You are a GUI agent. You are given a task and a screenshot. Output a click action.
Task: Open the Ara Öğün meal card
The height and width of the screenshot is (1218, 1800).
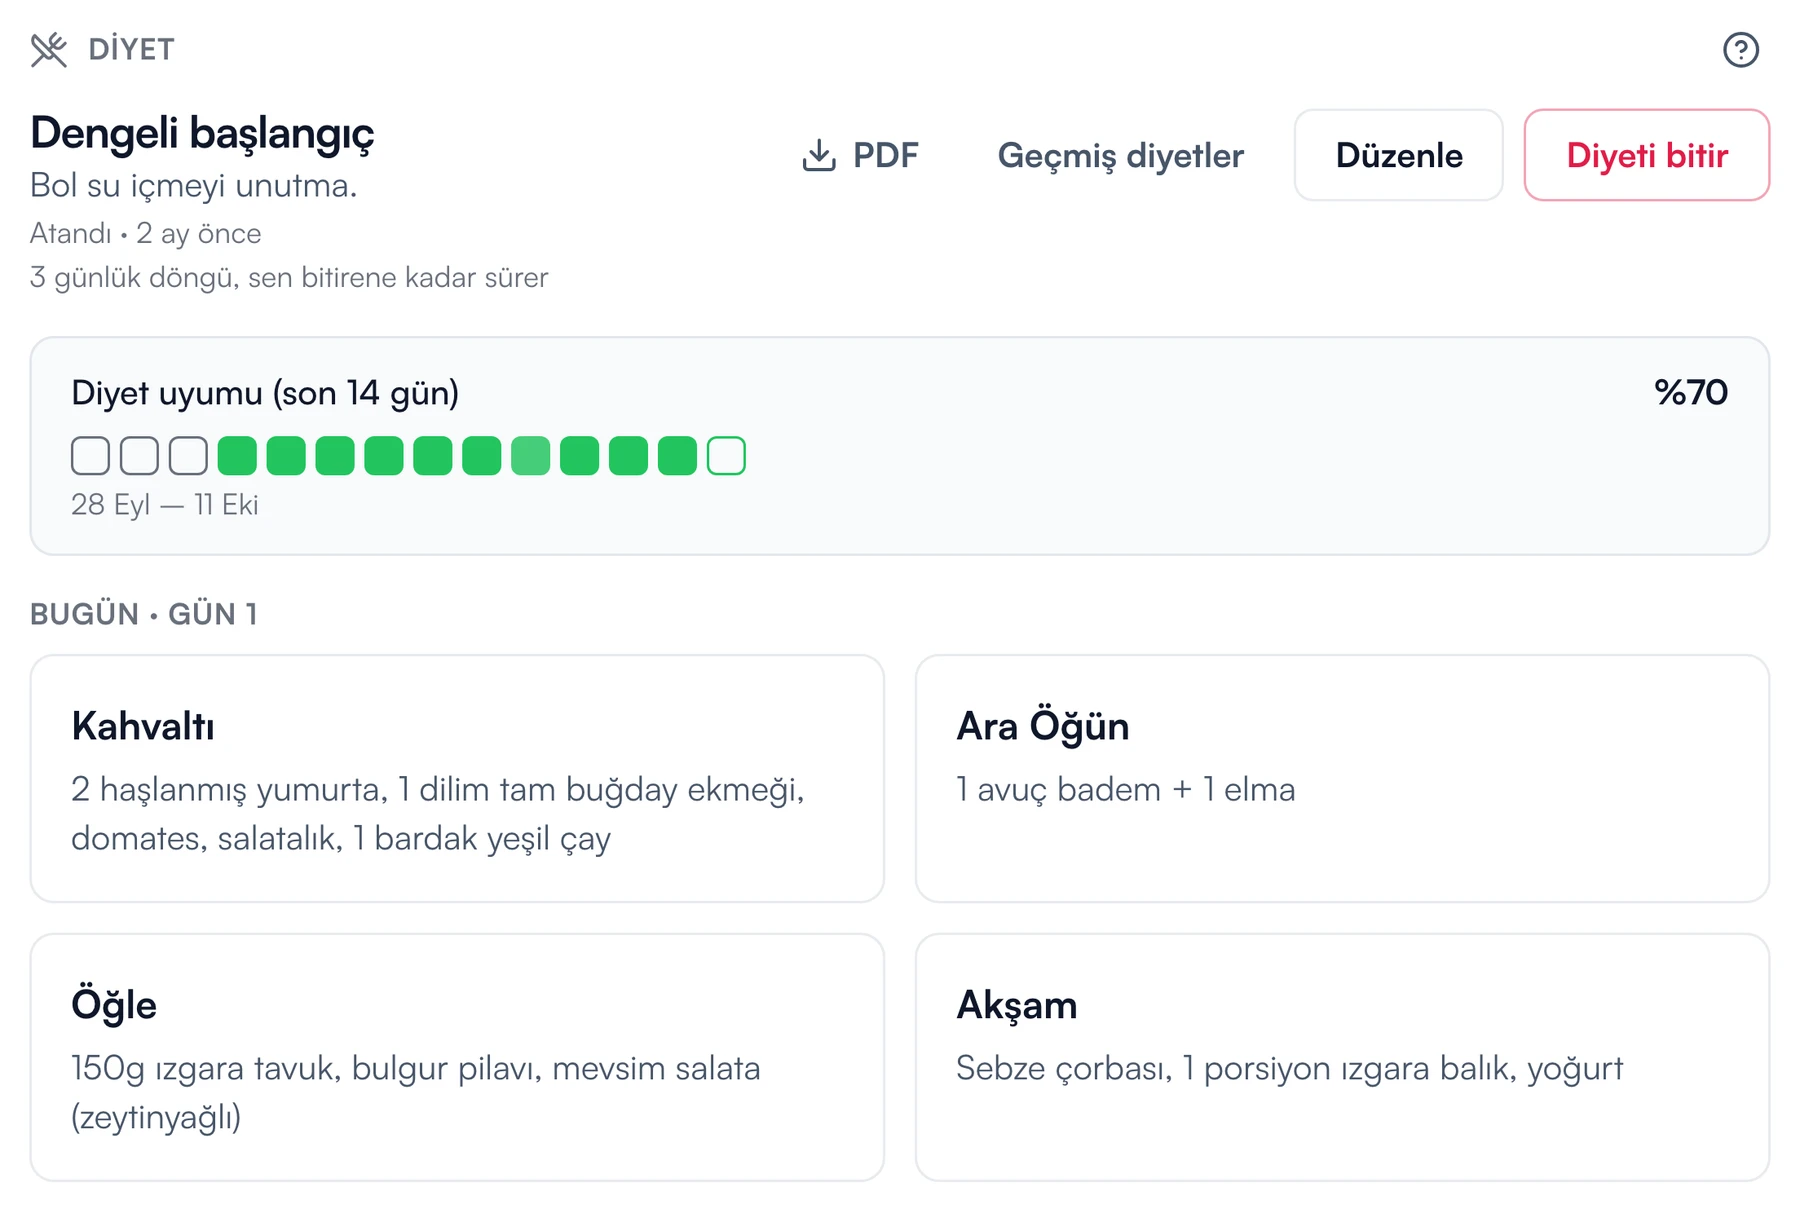click(1342, 779)
